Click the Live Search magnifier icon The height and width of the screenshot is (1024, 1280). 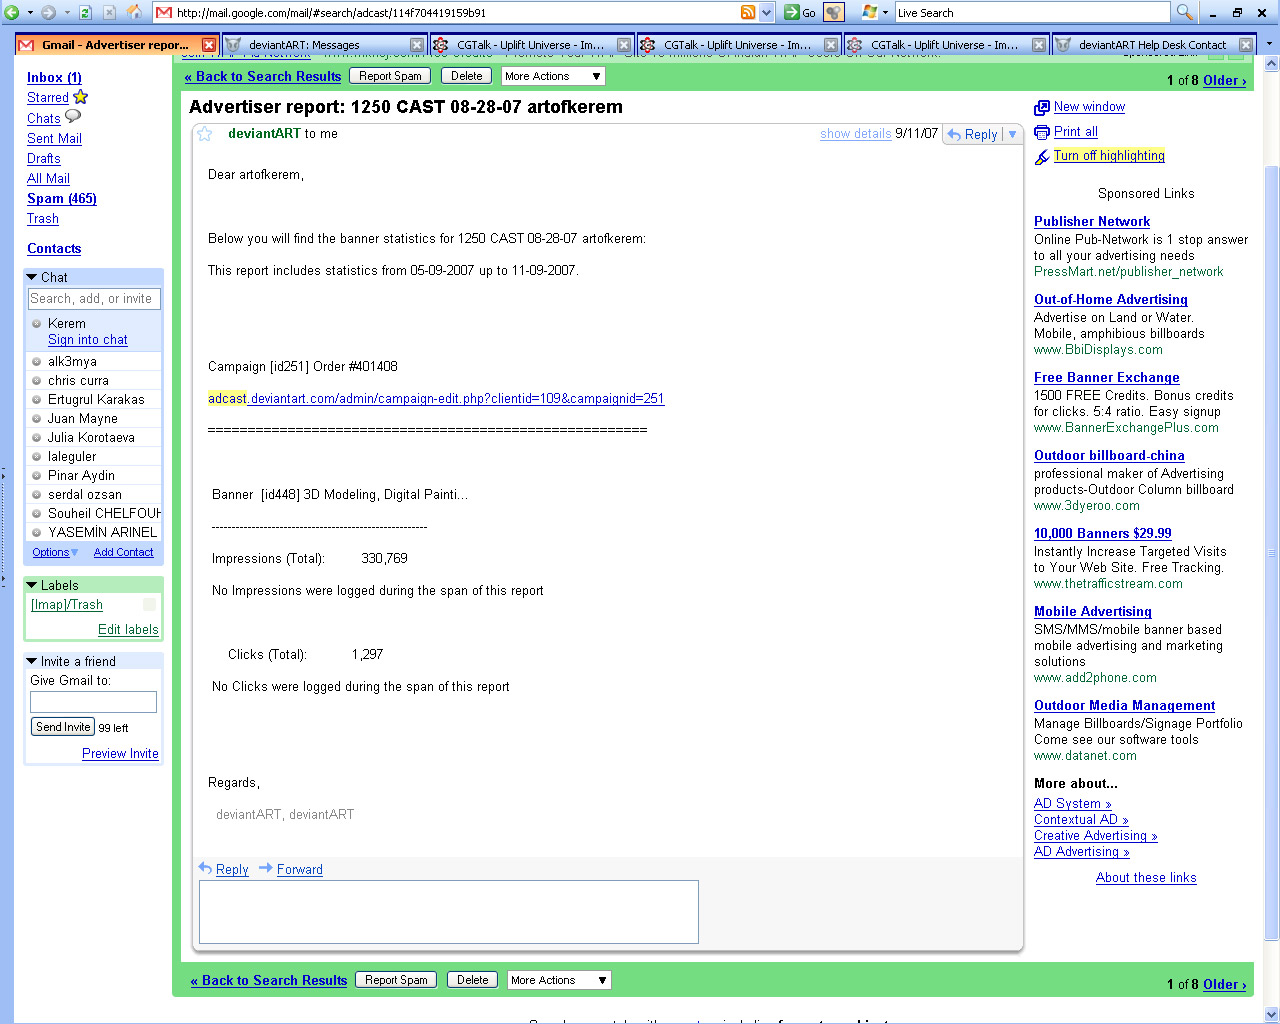click(1184, 12)
